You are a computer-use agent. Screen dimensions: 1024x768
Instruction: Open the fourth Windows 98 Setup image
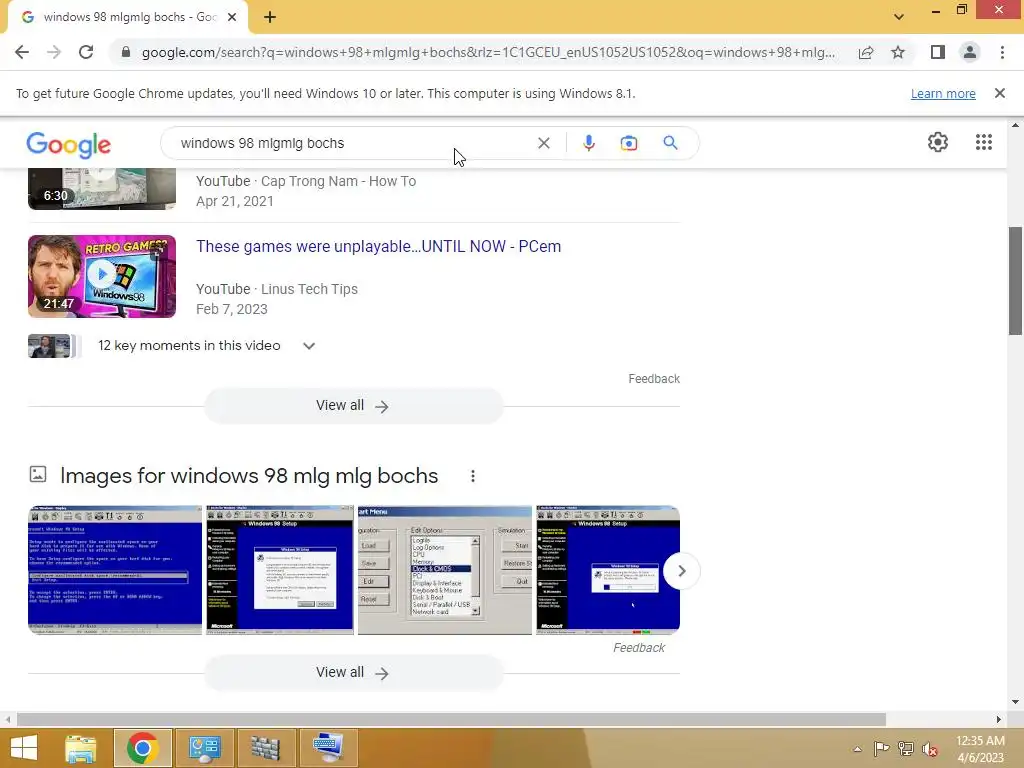click(608, 569)
